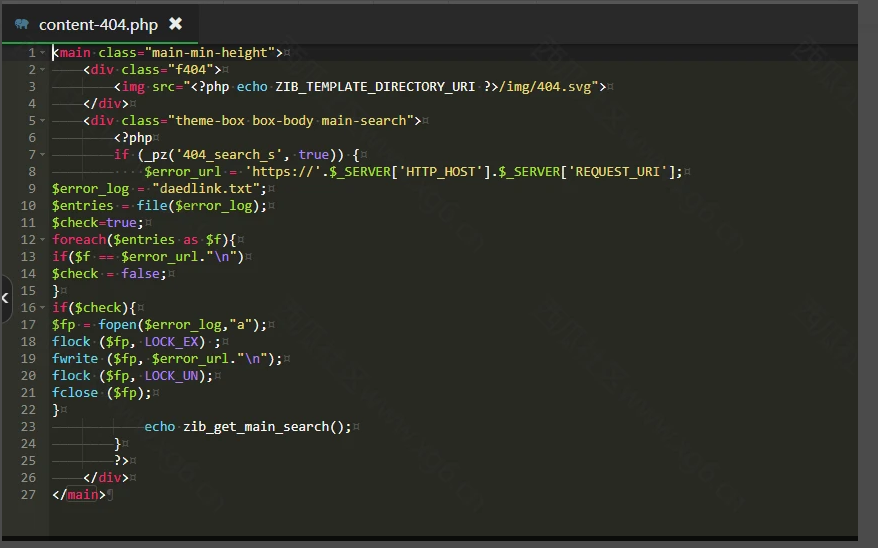878x548 pixels.
Task: Fold the f404 div on line 2
Action: click(42, 69)
